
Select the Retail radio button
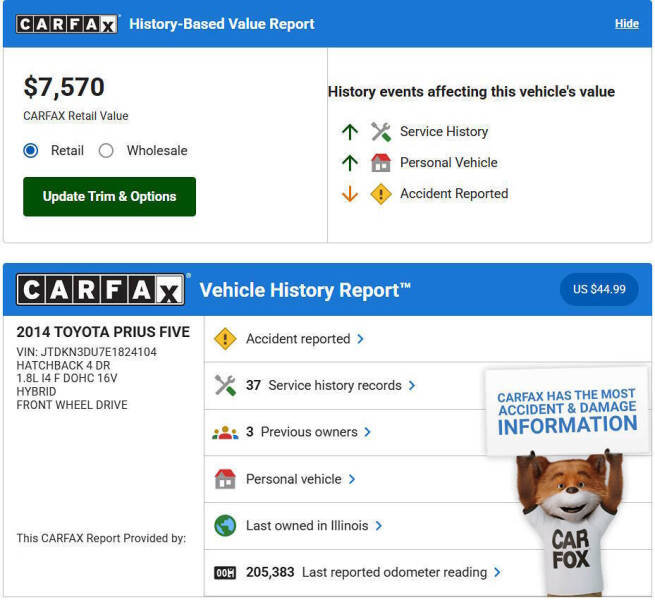(x=31, y=151)
